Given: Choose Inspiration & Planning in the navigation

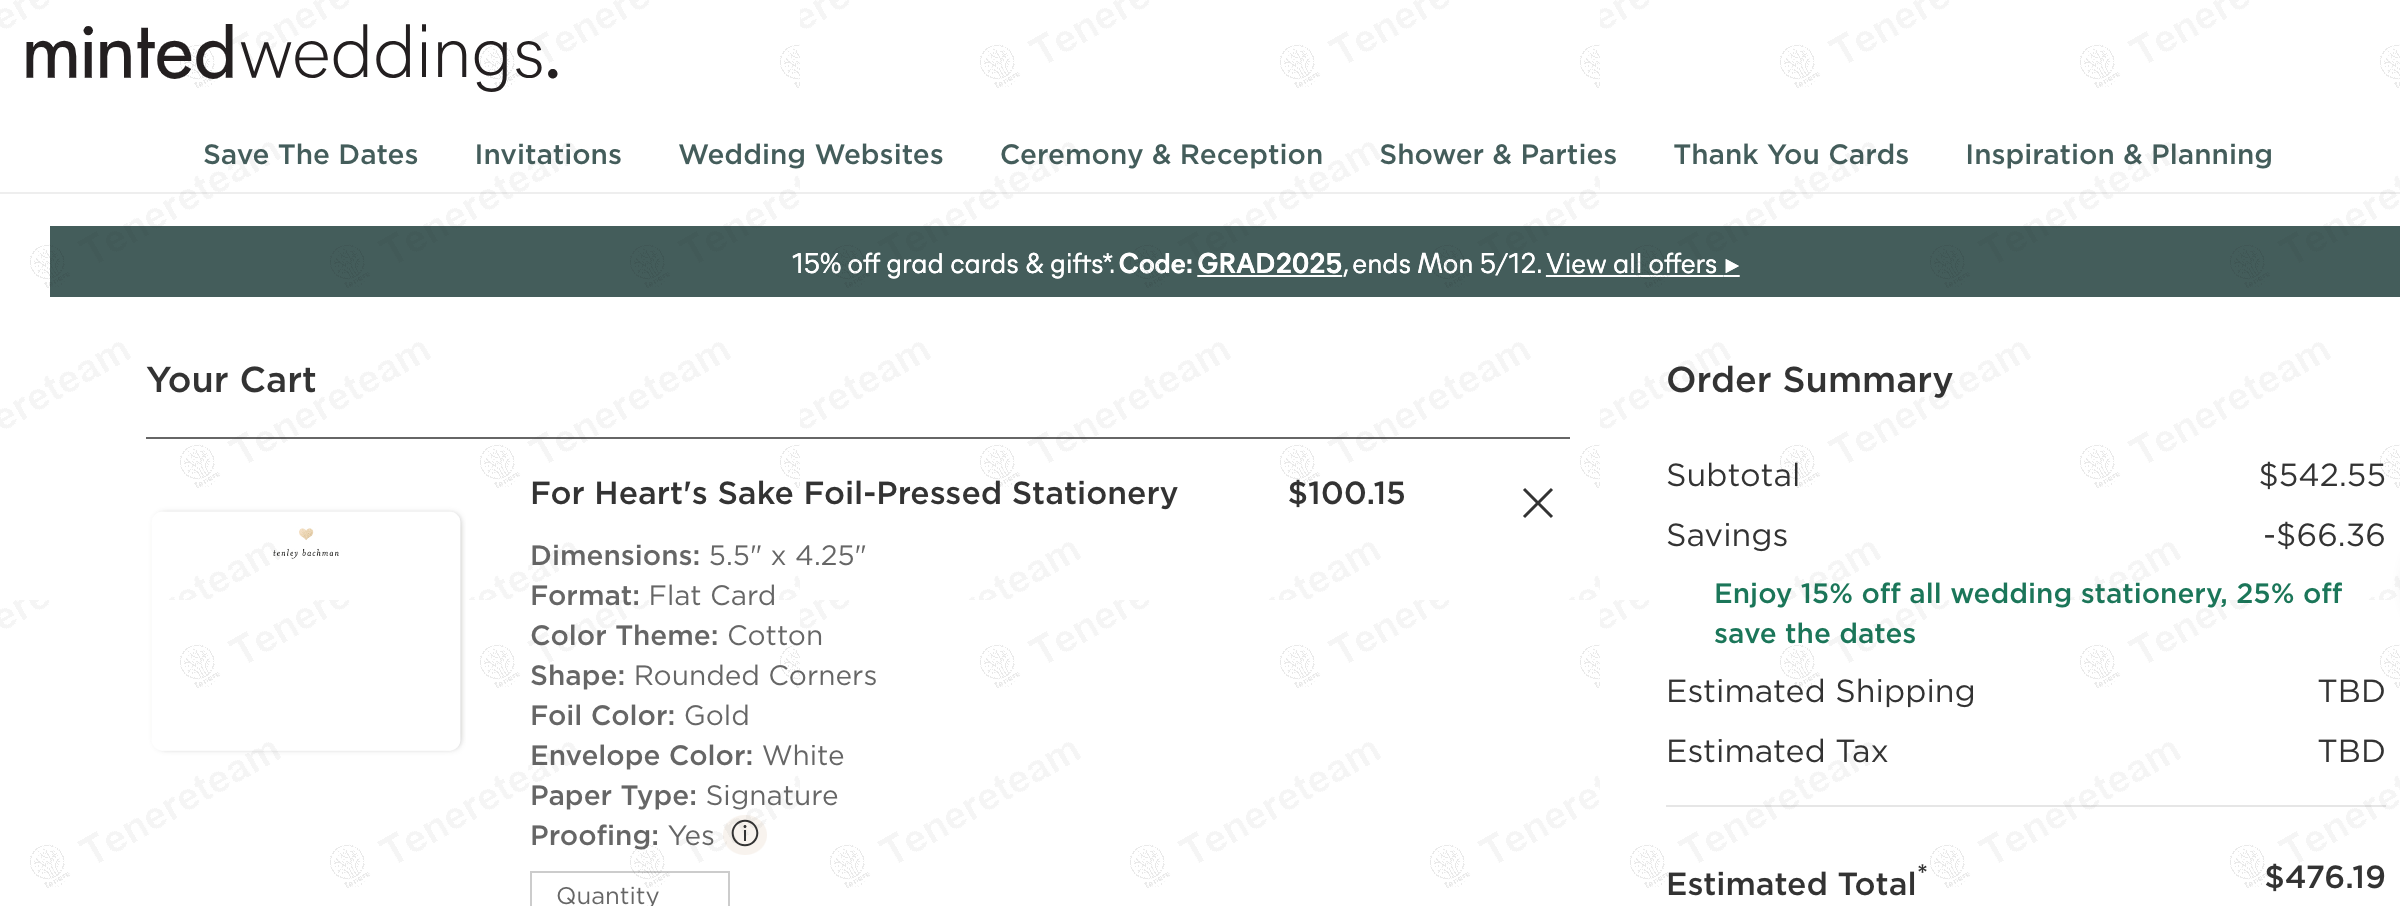Looking at the screenshot, I should pyautogui.click(x=2118, y=155).
